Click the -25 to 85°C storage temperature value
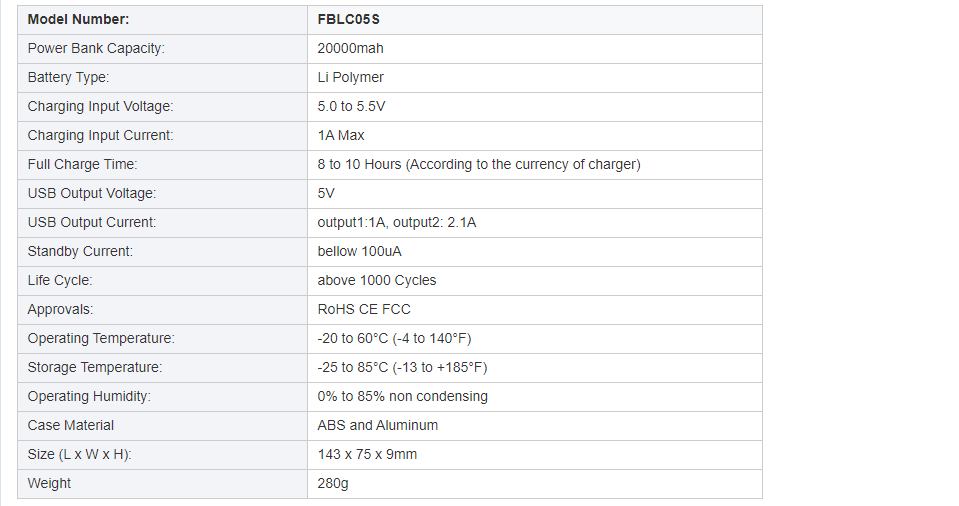 (402, 367)
